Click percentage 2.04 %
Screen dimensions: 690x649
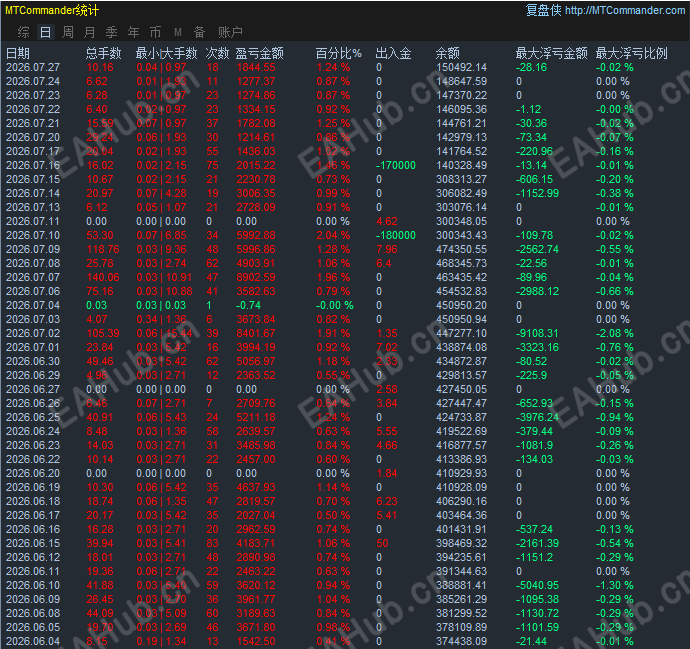point(333,235)
